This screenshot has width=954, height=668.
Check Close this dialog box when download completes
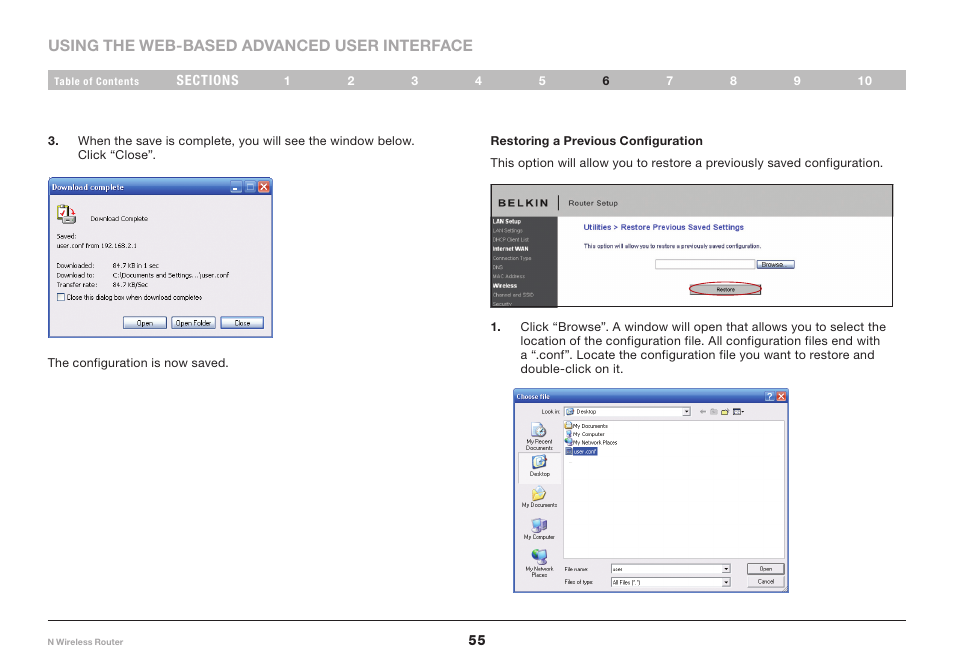[61, 297]
